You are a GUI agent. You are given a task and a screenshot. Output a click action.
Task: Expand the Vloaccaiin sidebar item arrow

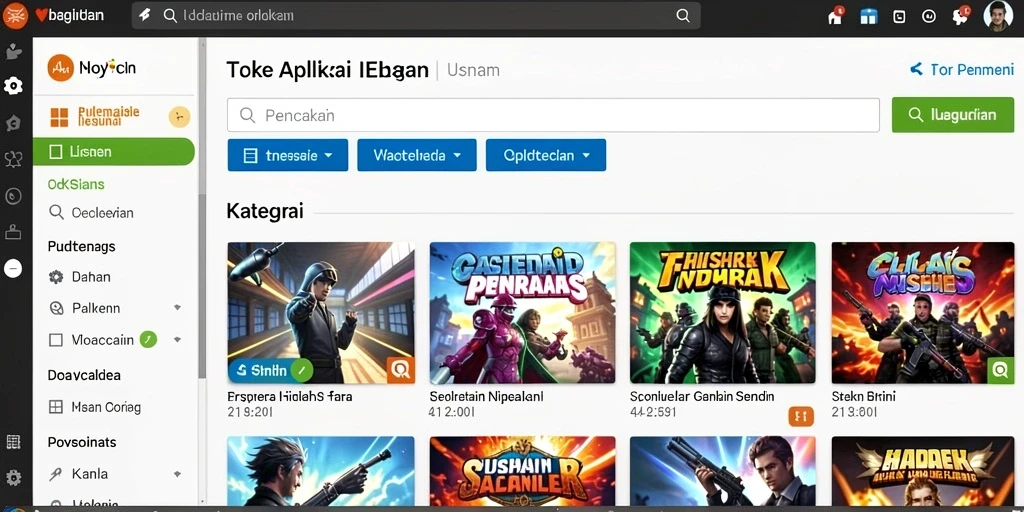click(x=177, y=340)
